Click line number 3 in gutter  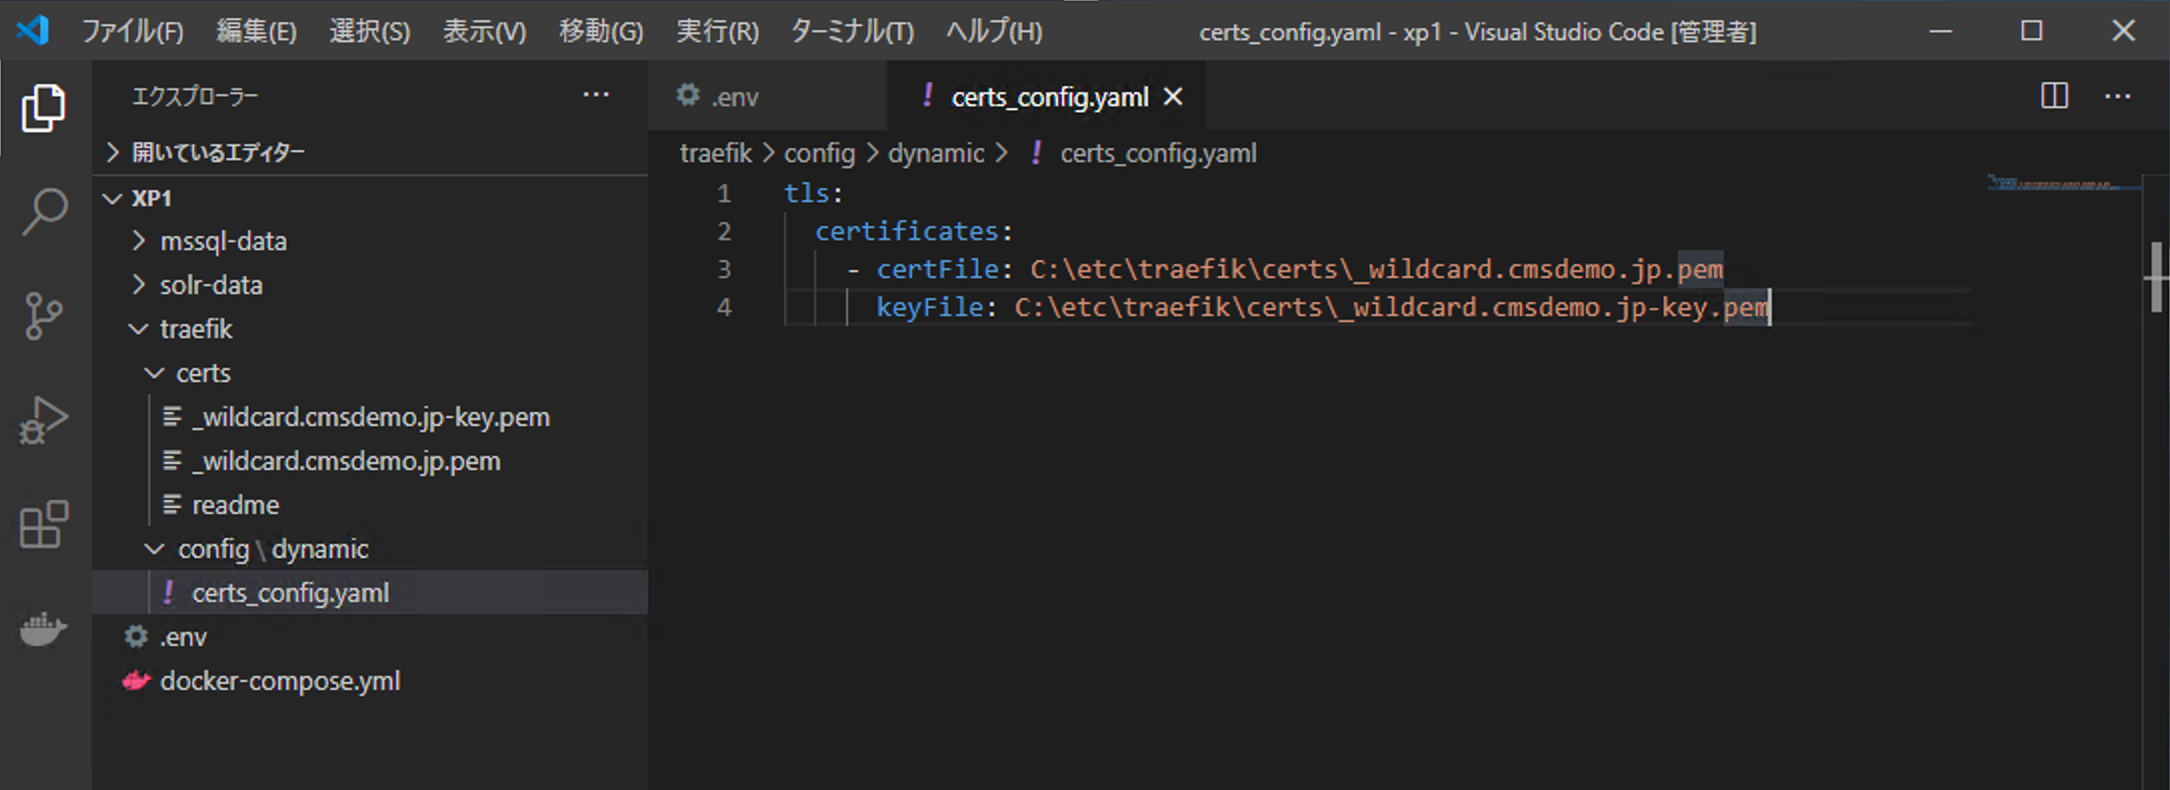tap(724, 269)
